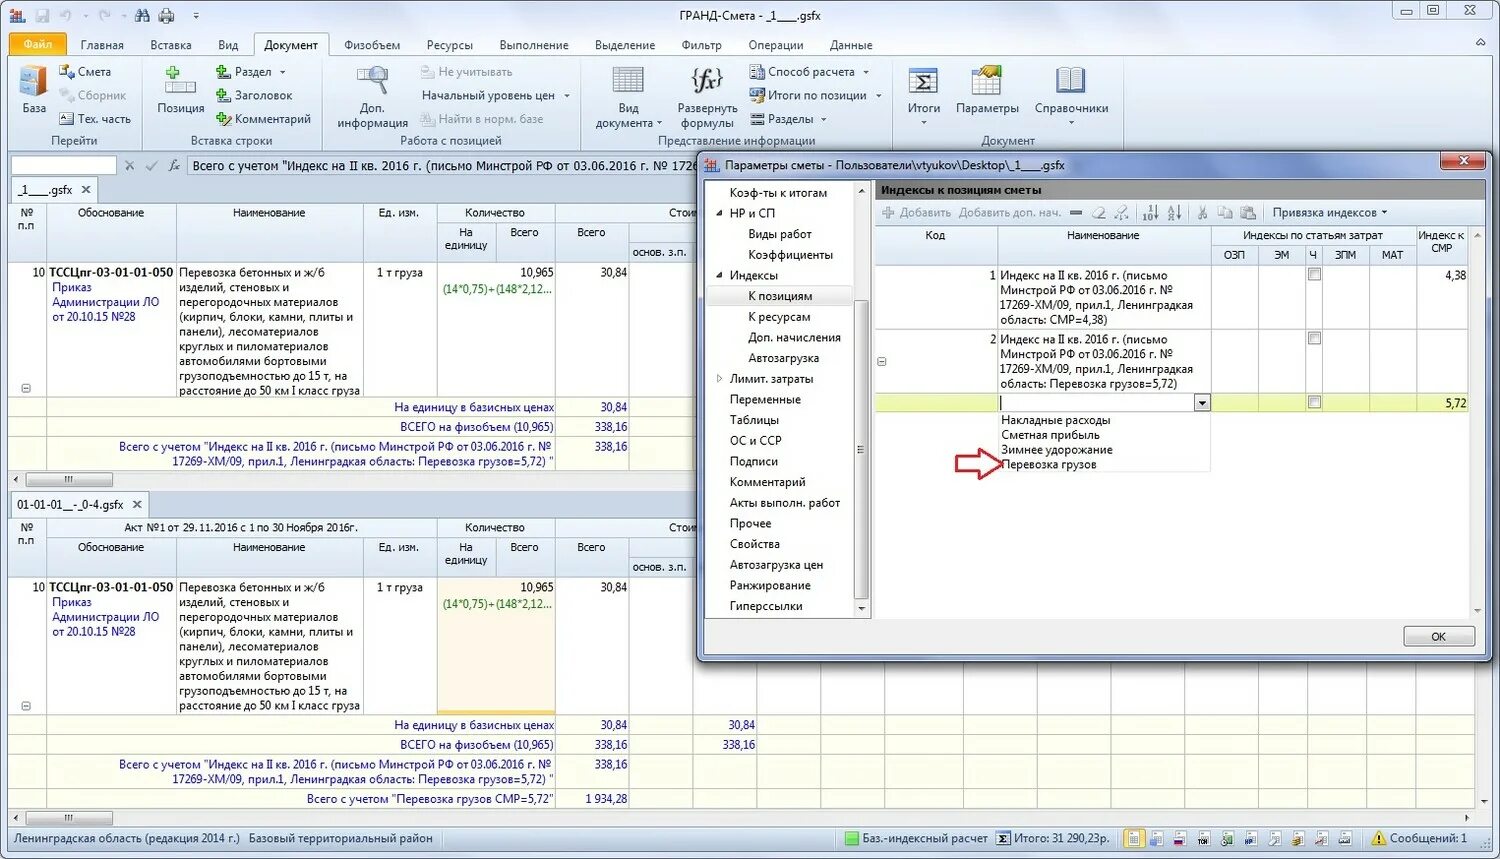Click Добавить доп. нач. button
Image resolution: width=1500 pixels, height=859 pixels.
[1009, 213]
